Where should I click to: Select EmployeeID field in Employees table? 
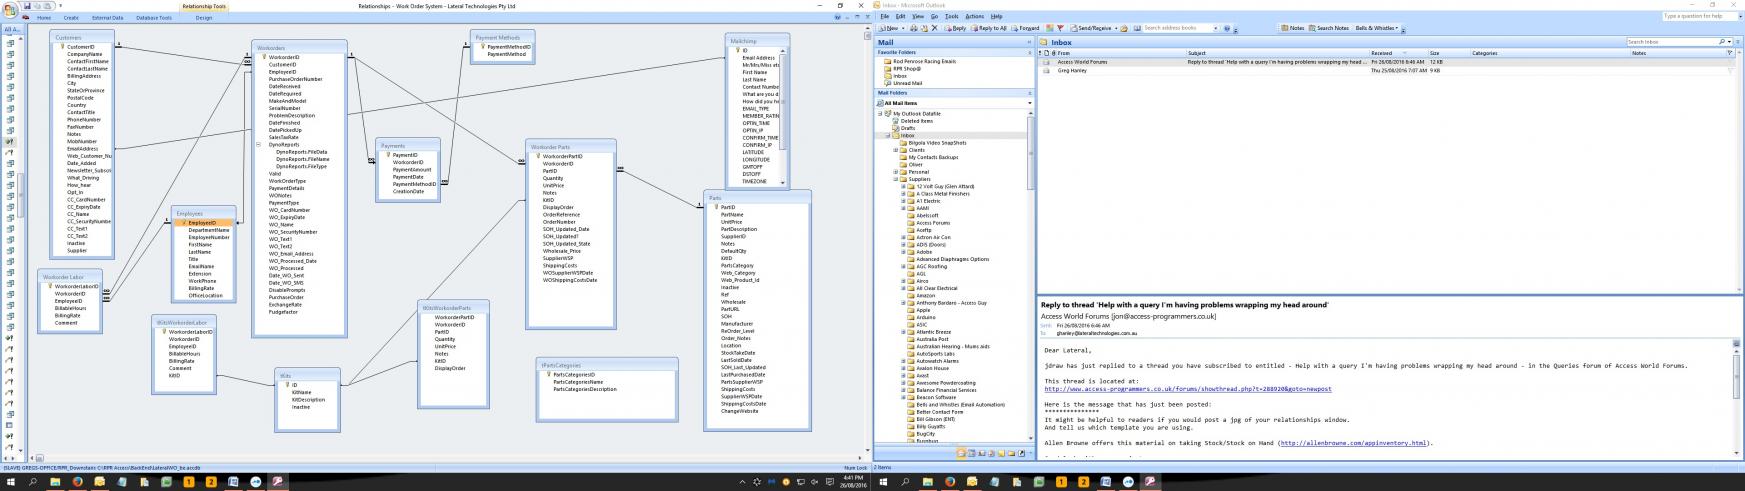coord(204,222)
